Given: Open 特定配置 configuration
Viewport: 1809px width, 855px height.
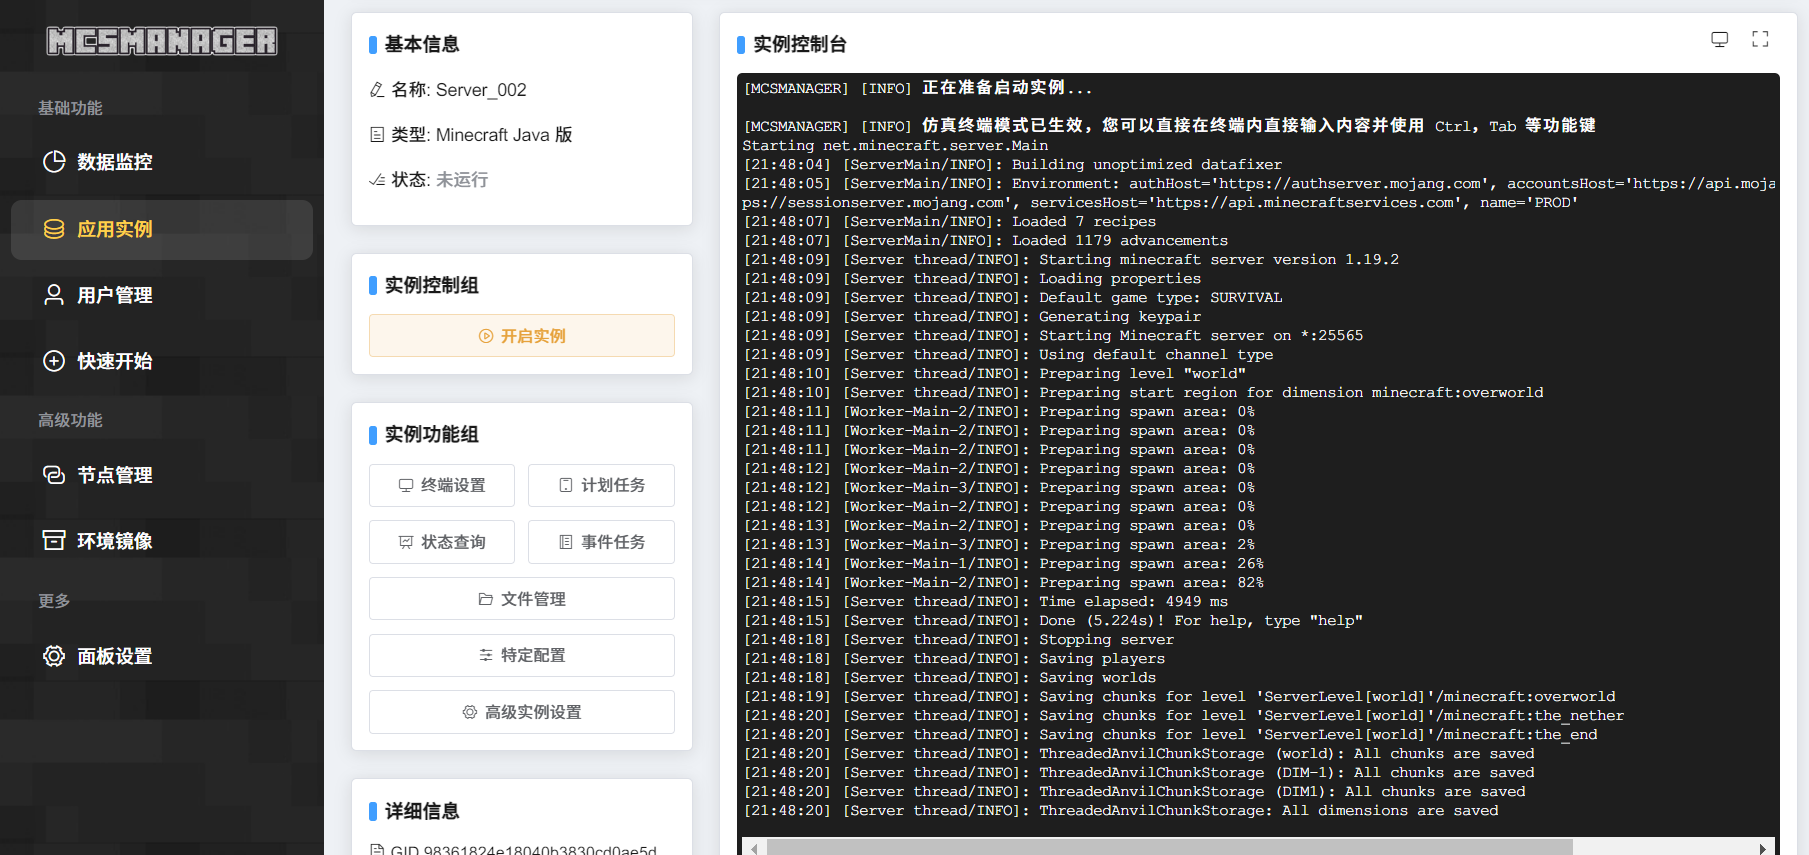Looking at the screenshot, I should click(x=522, y=655).
